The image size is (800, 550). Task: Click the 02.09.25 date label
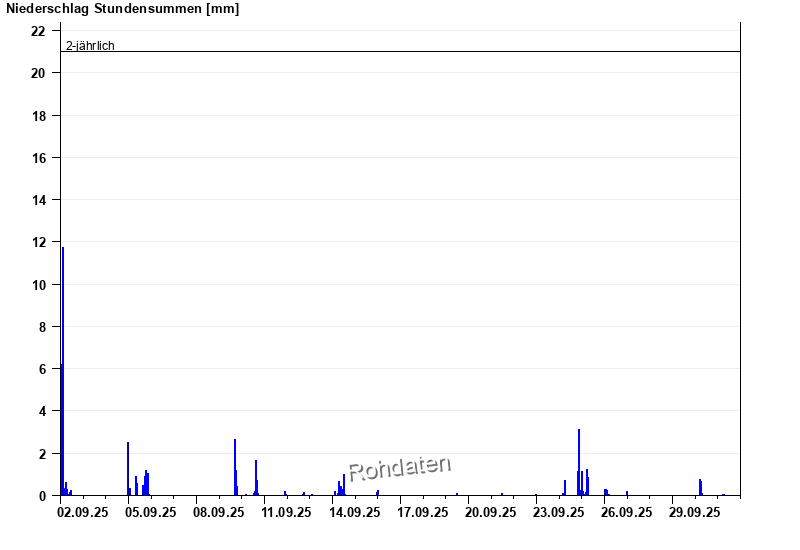83,512
